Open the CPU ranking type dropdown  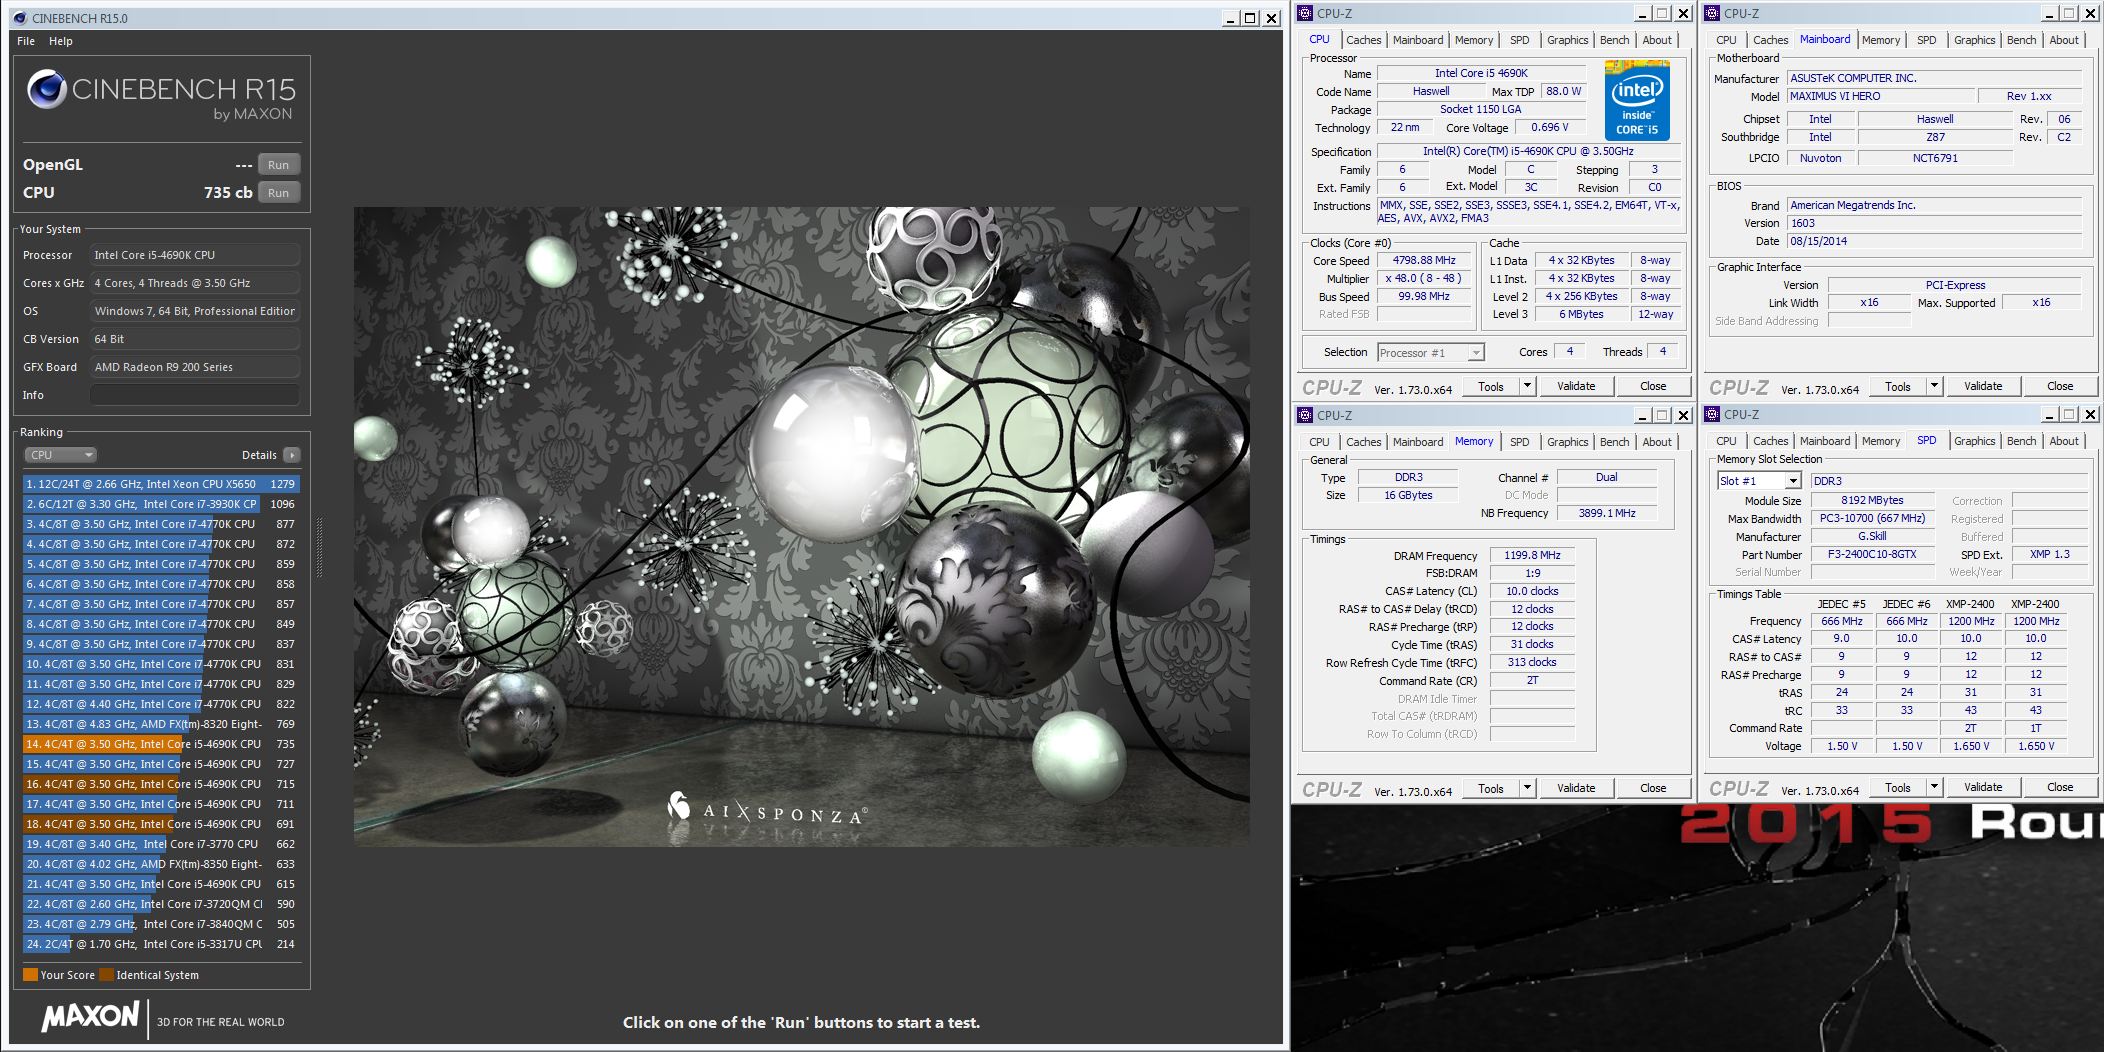click(60, 455)
